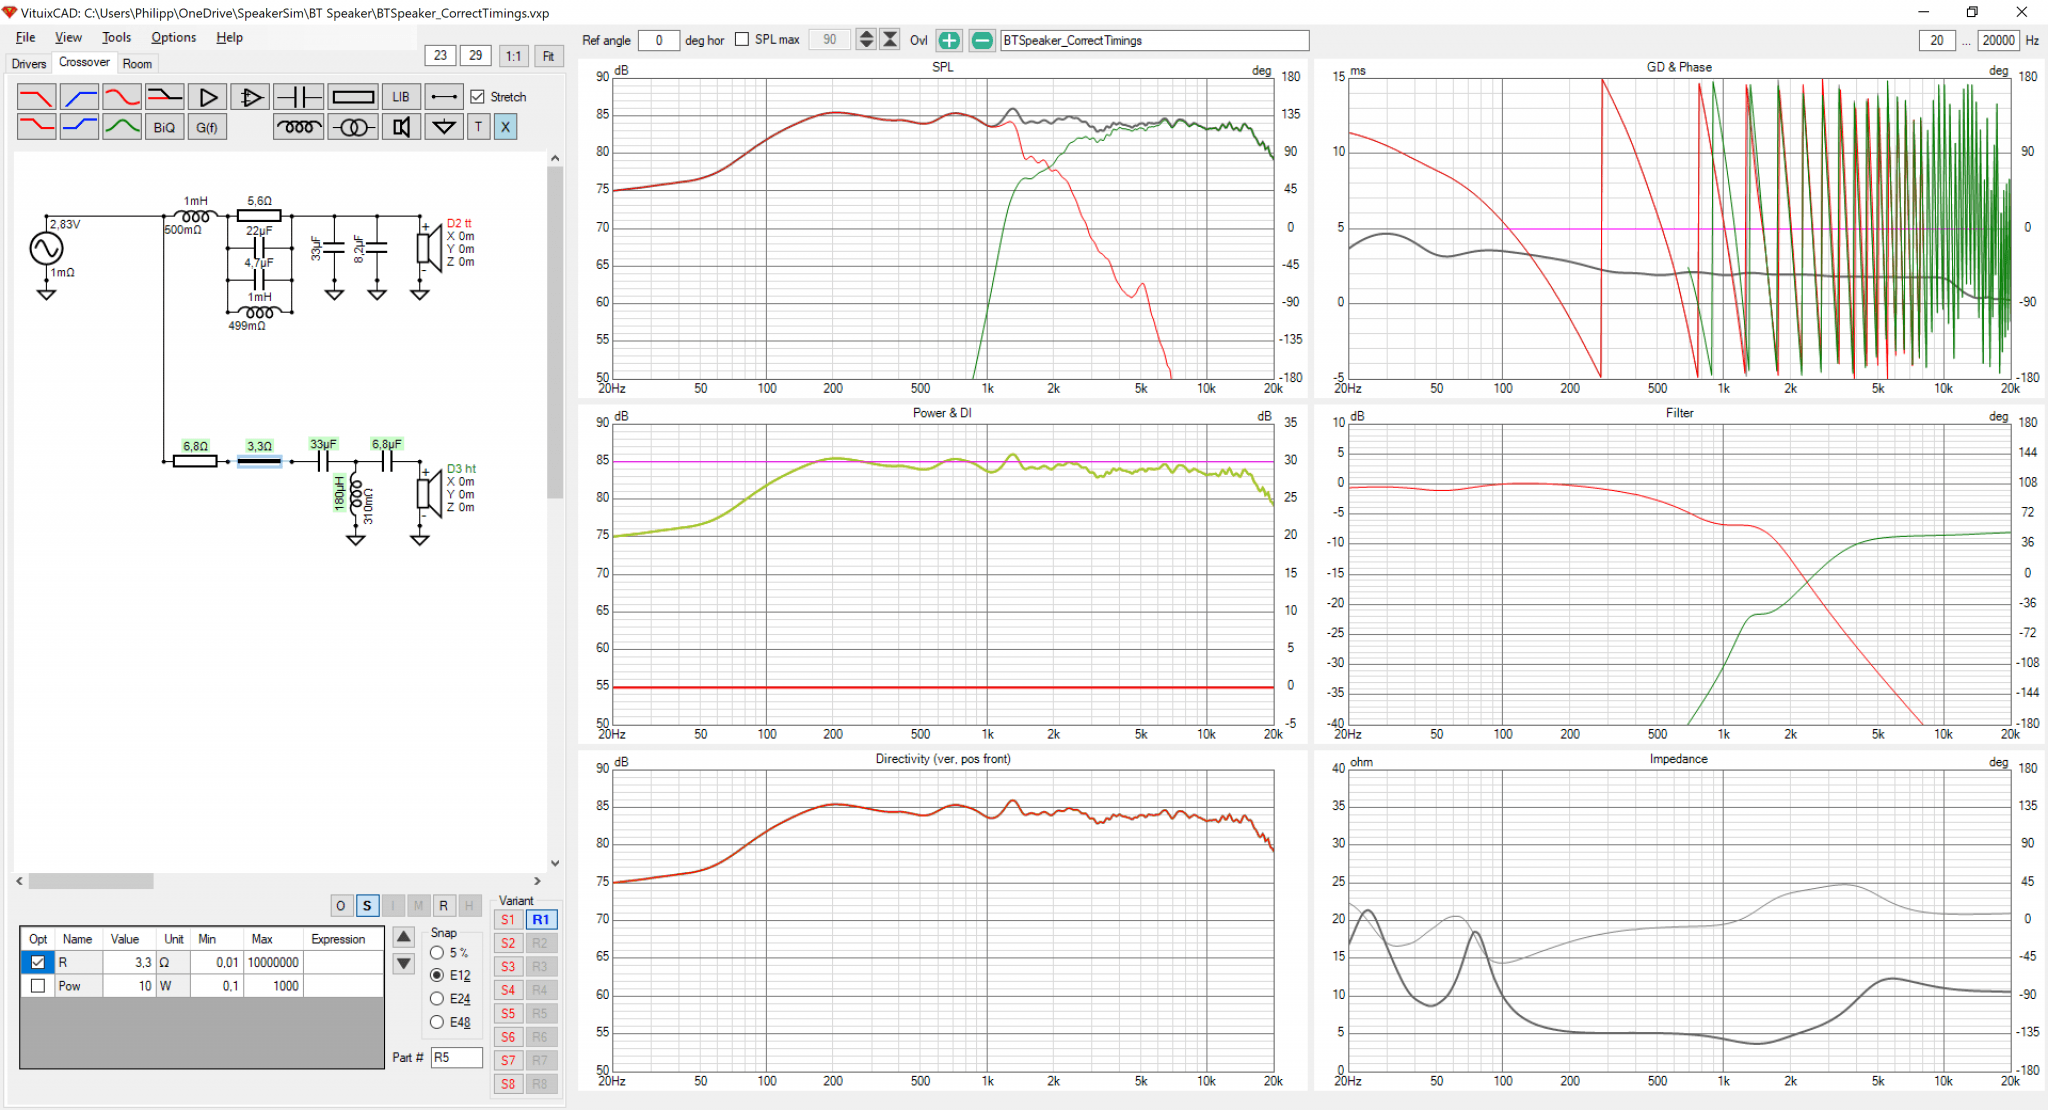Click schematic horizontal scrollbar thumb

[91, 881]
